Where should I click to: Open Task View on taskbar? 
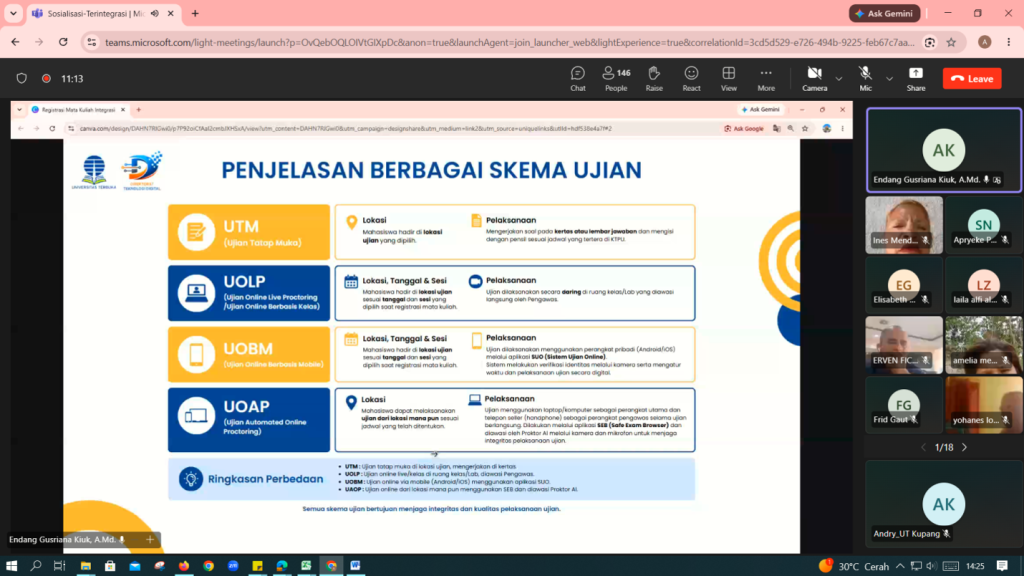(x=59, y=566)
